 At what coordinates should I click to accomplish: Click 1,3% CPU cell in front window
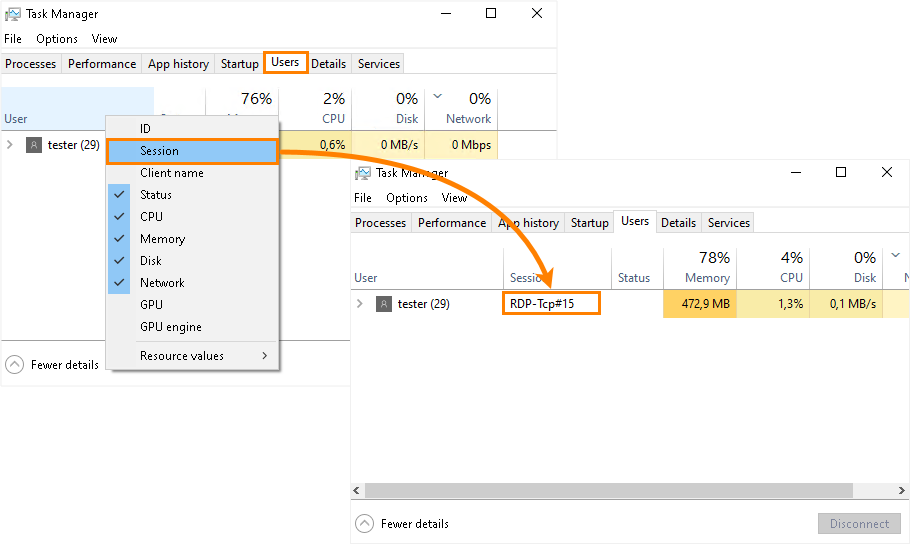[x=774, y=304]
